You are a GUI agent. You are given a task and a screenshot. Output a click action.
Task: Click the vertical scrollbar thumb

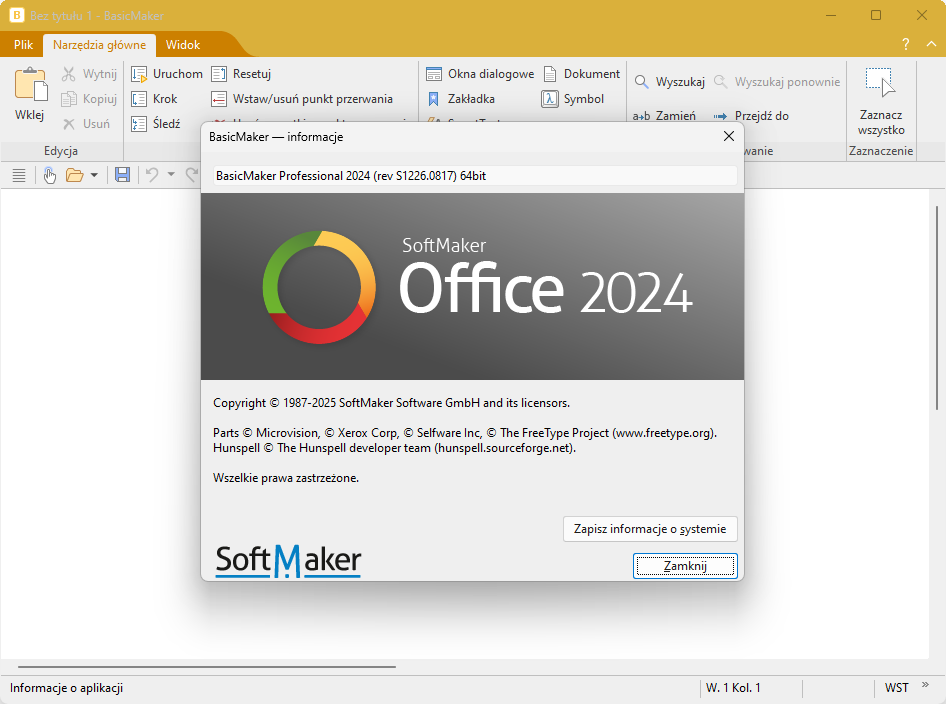pos(937,308)
